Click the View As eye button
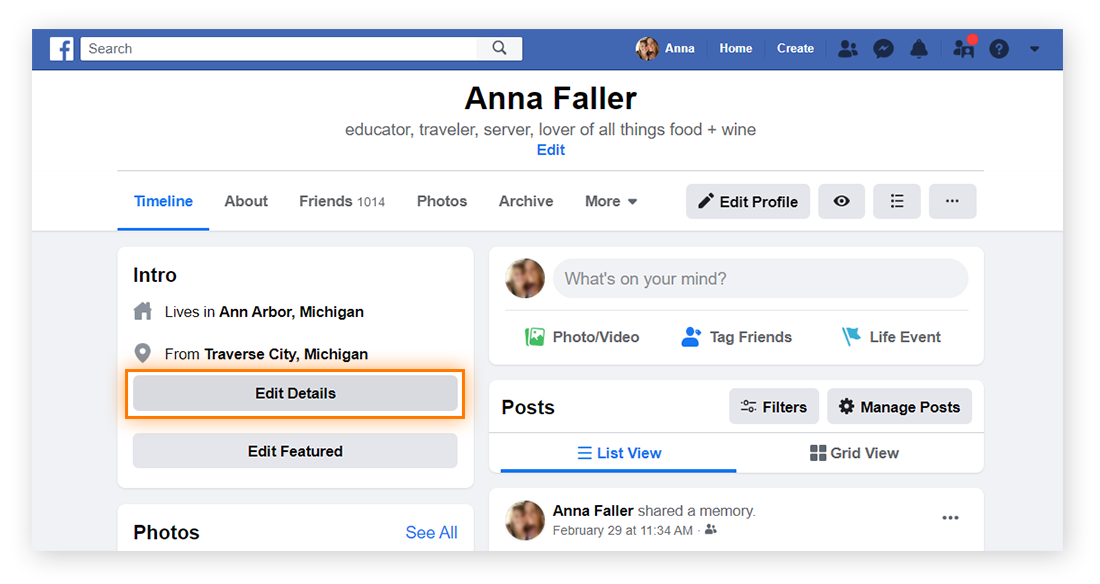This screenshot has width=1100, height=584. click(841, 201)
